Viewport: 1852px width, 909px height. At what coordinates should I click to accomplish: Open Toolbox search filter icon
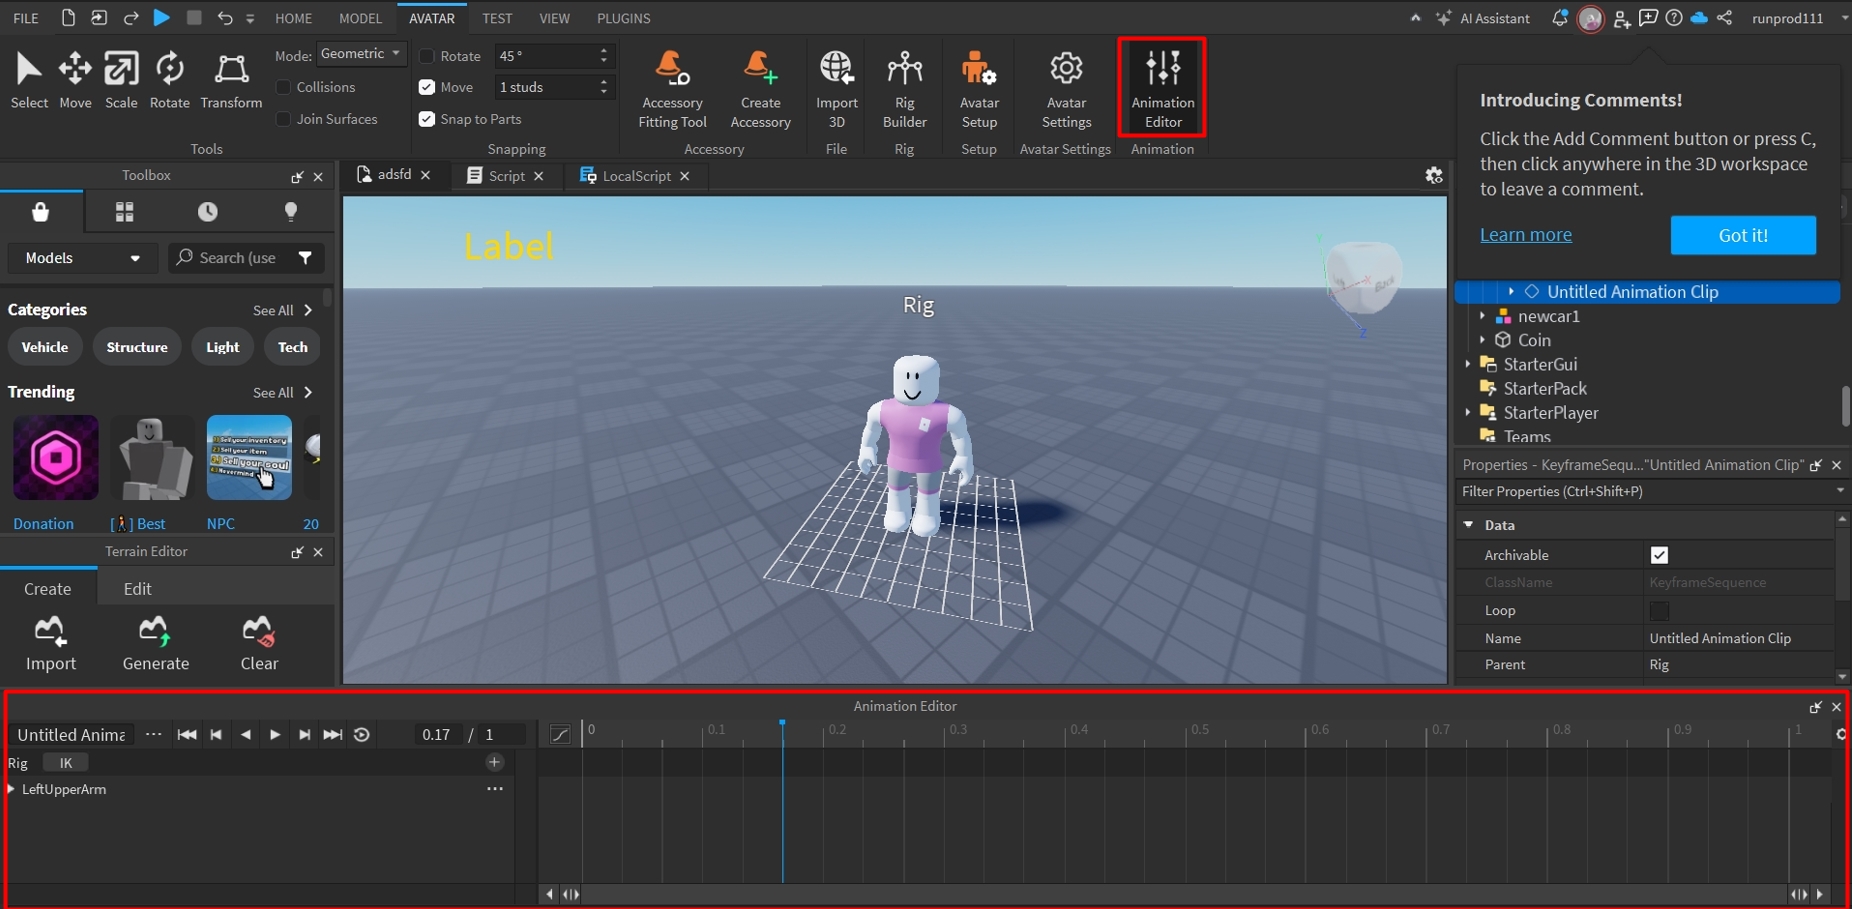[x=305, y=258]
